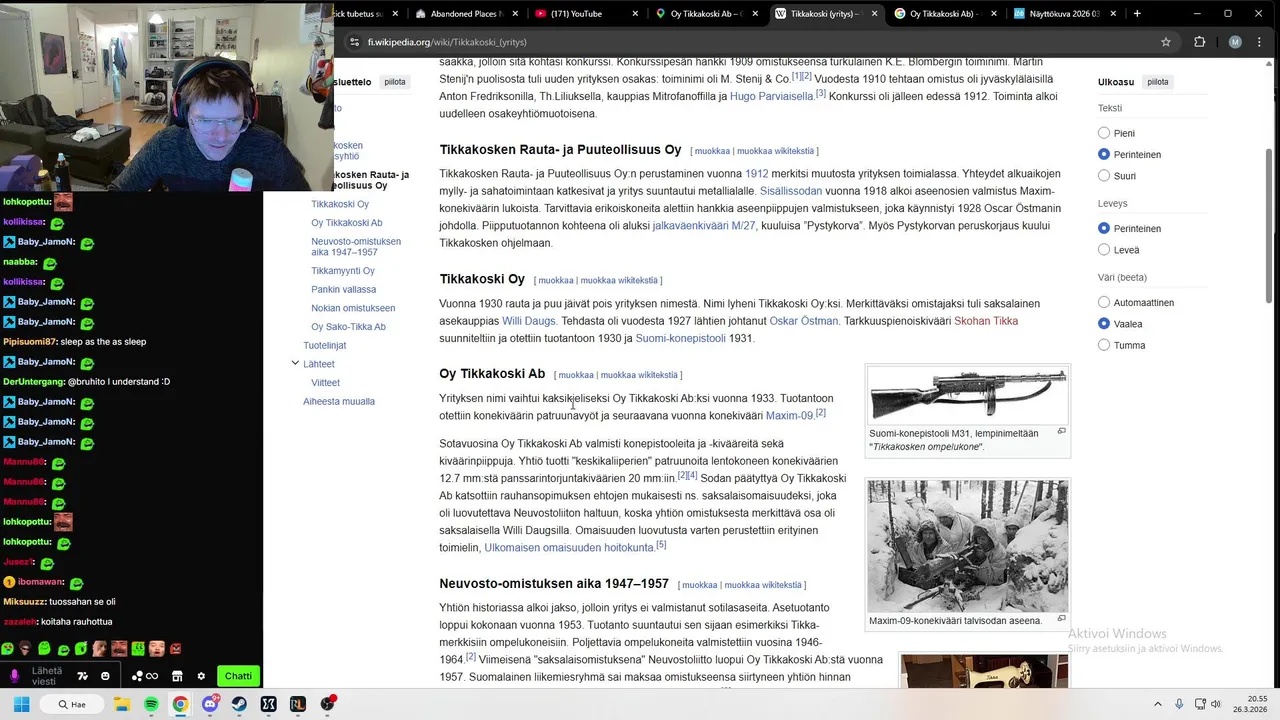Click the microphone icon in system tray
Viewport: 1280px width, 720px height.
coord(1179,704)
